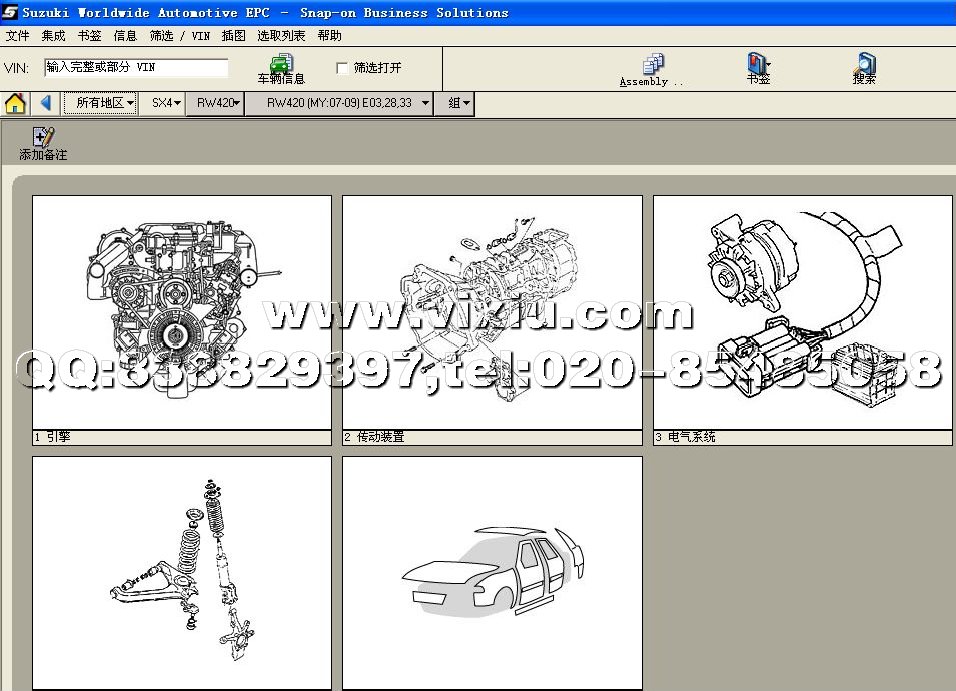
Task: Click the Suzuki logo in title bar
Action: point(10,13)
